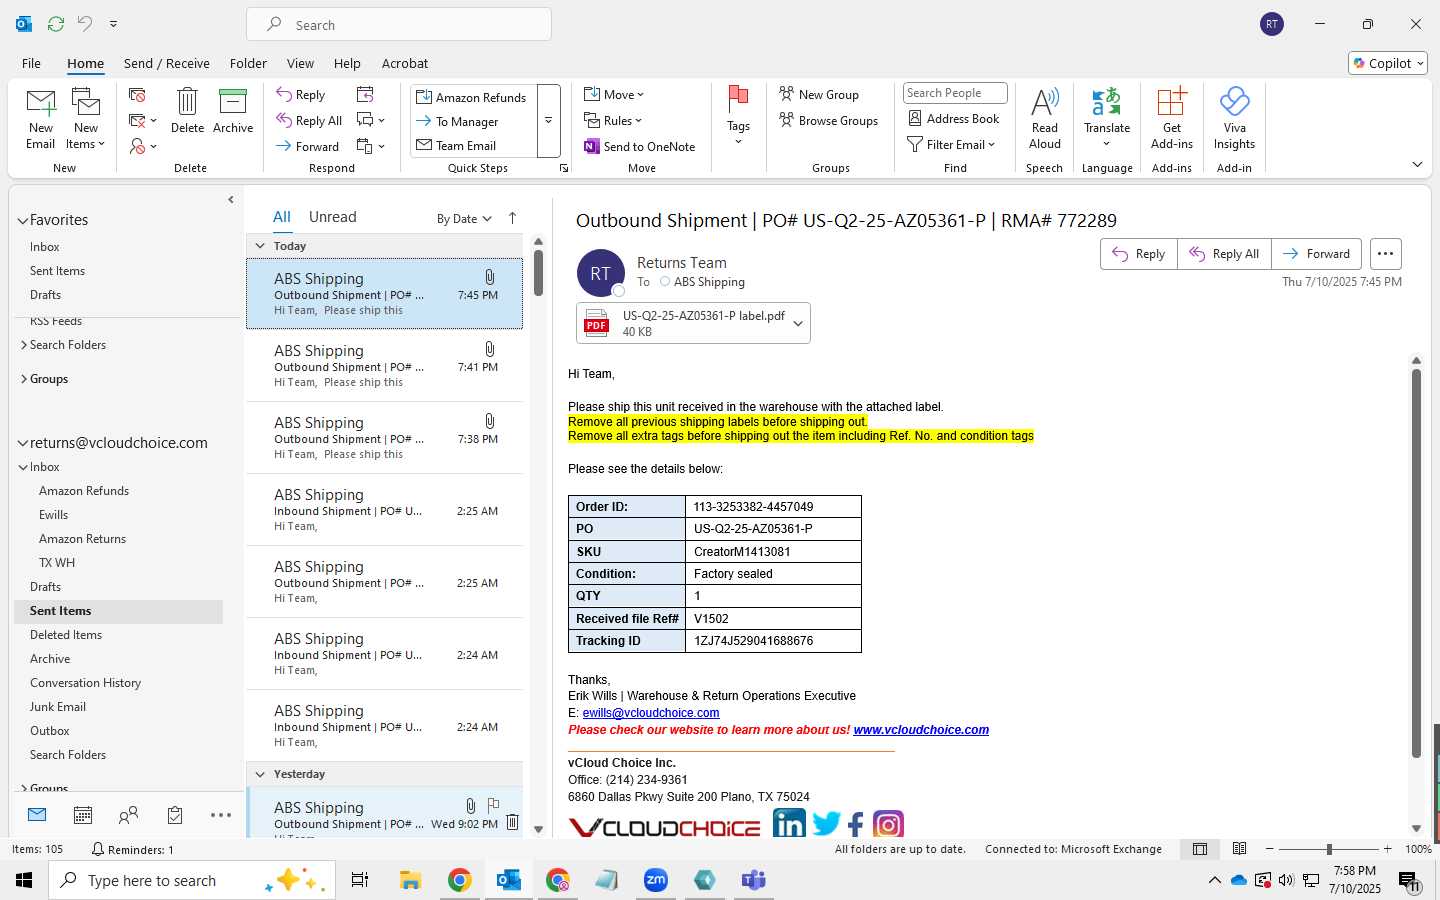This screenshot has width=1440, height=900.
Task: Click Forward in the ribbon
Action: click(308, 146)
